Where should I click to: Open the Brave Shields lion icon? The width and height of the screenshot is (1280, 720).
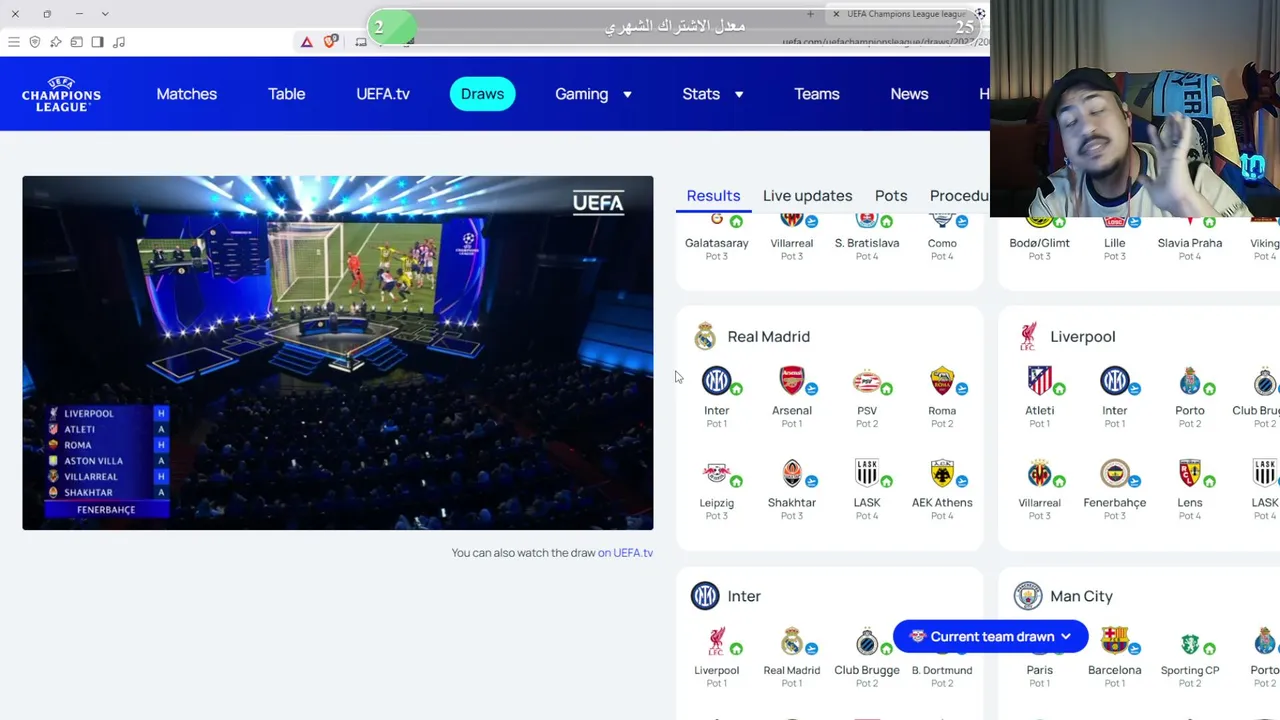tap(330, 42)
